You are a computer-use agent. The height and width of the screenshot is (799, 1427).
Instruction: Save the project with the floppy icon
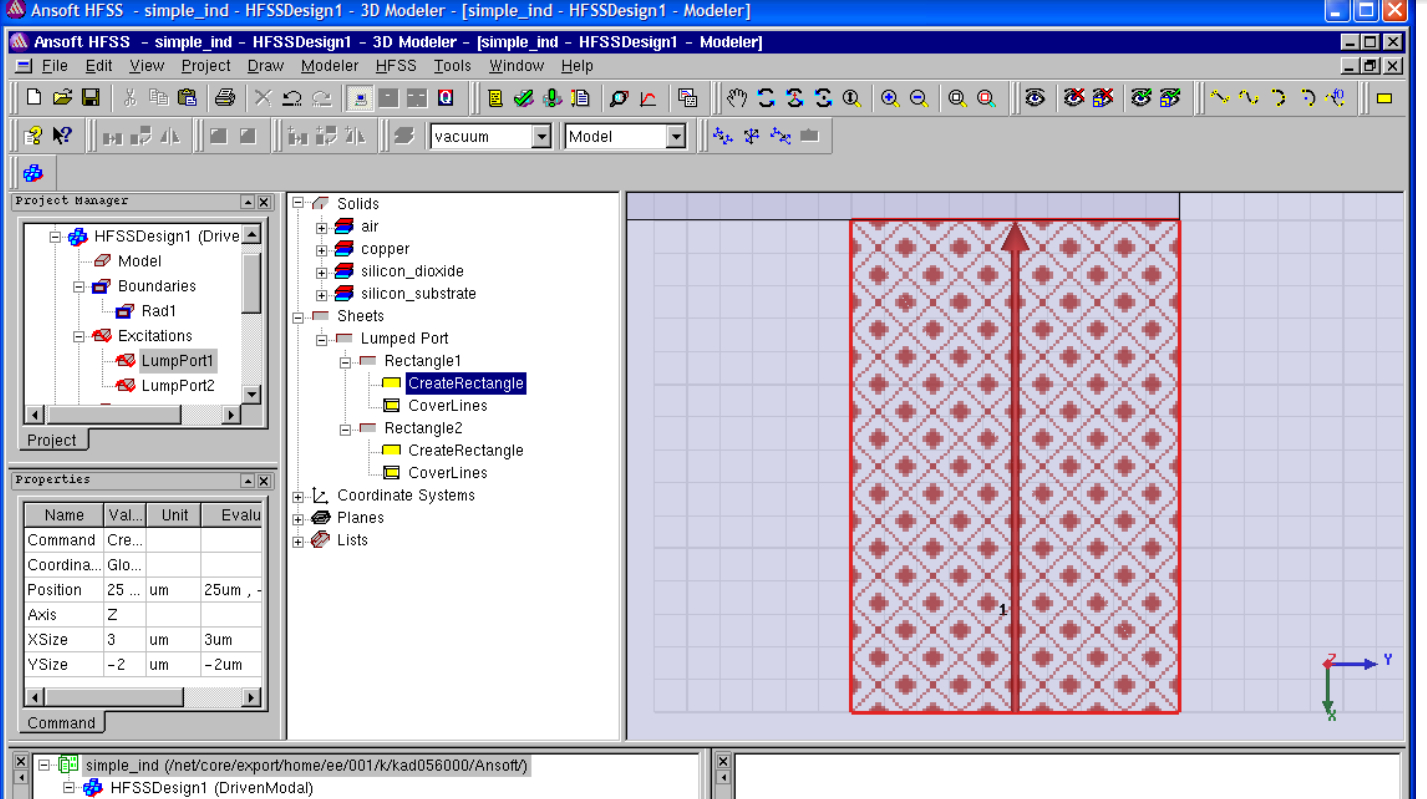91,98
